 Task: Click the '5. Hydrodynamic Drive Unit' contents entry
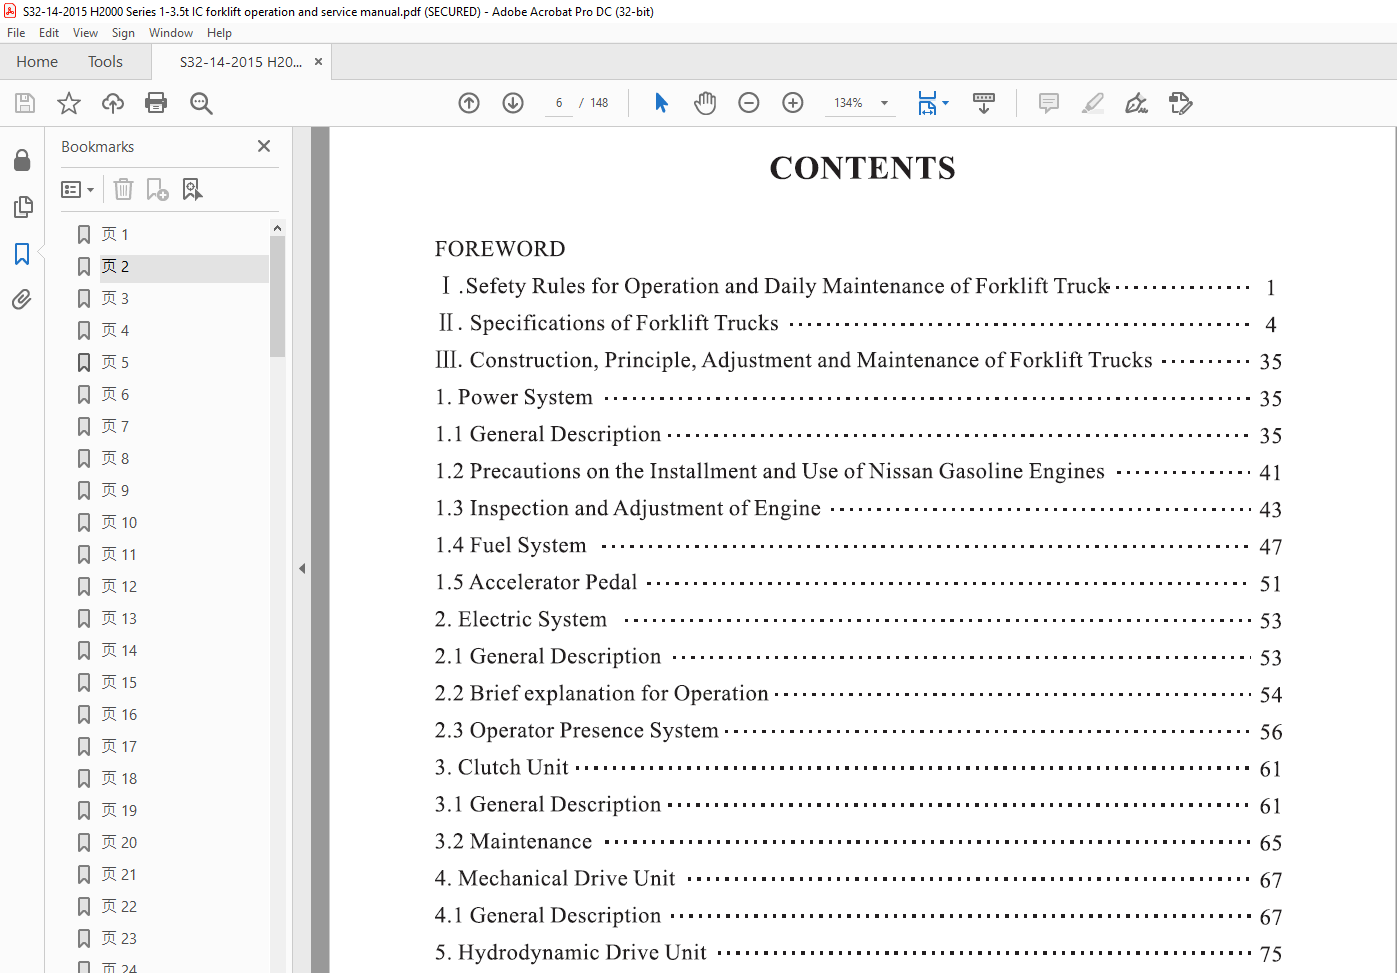tap(571, 952)
